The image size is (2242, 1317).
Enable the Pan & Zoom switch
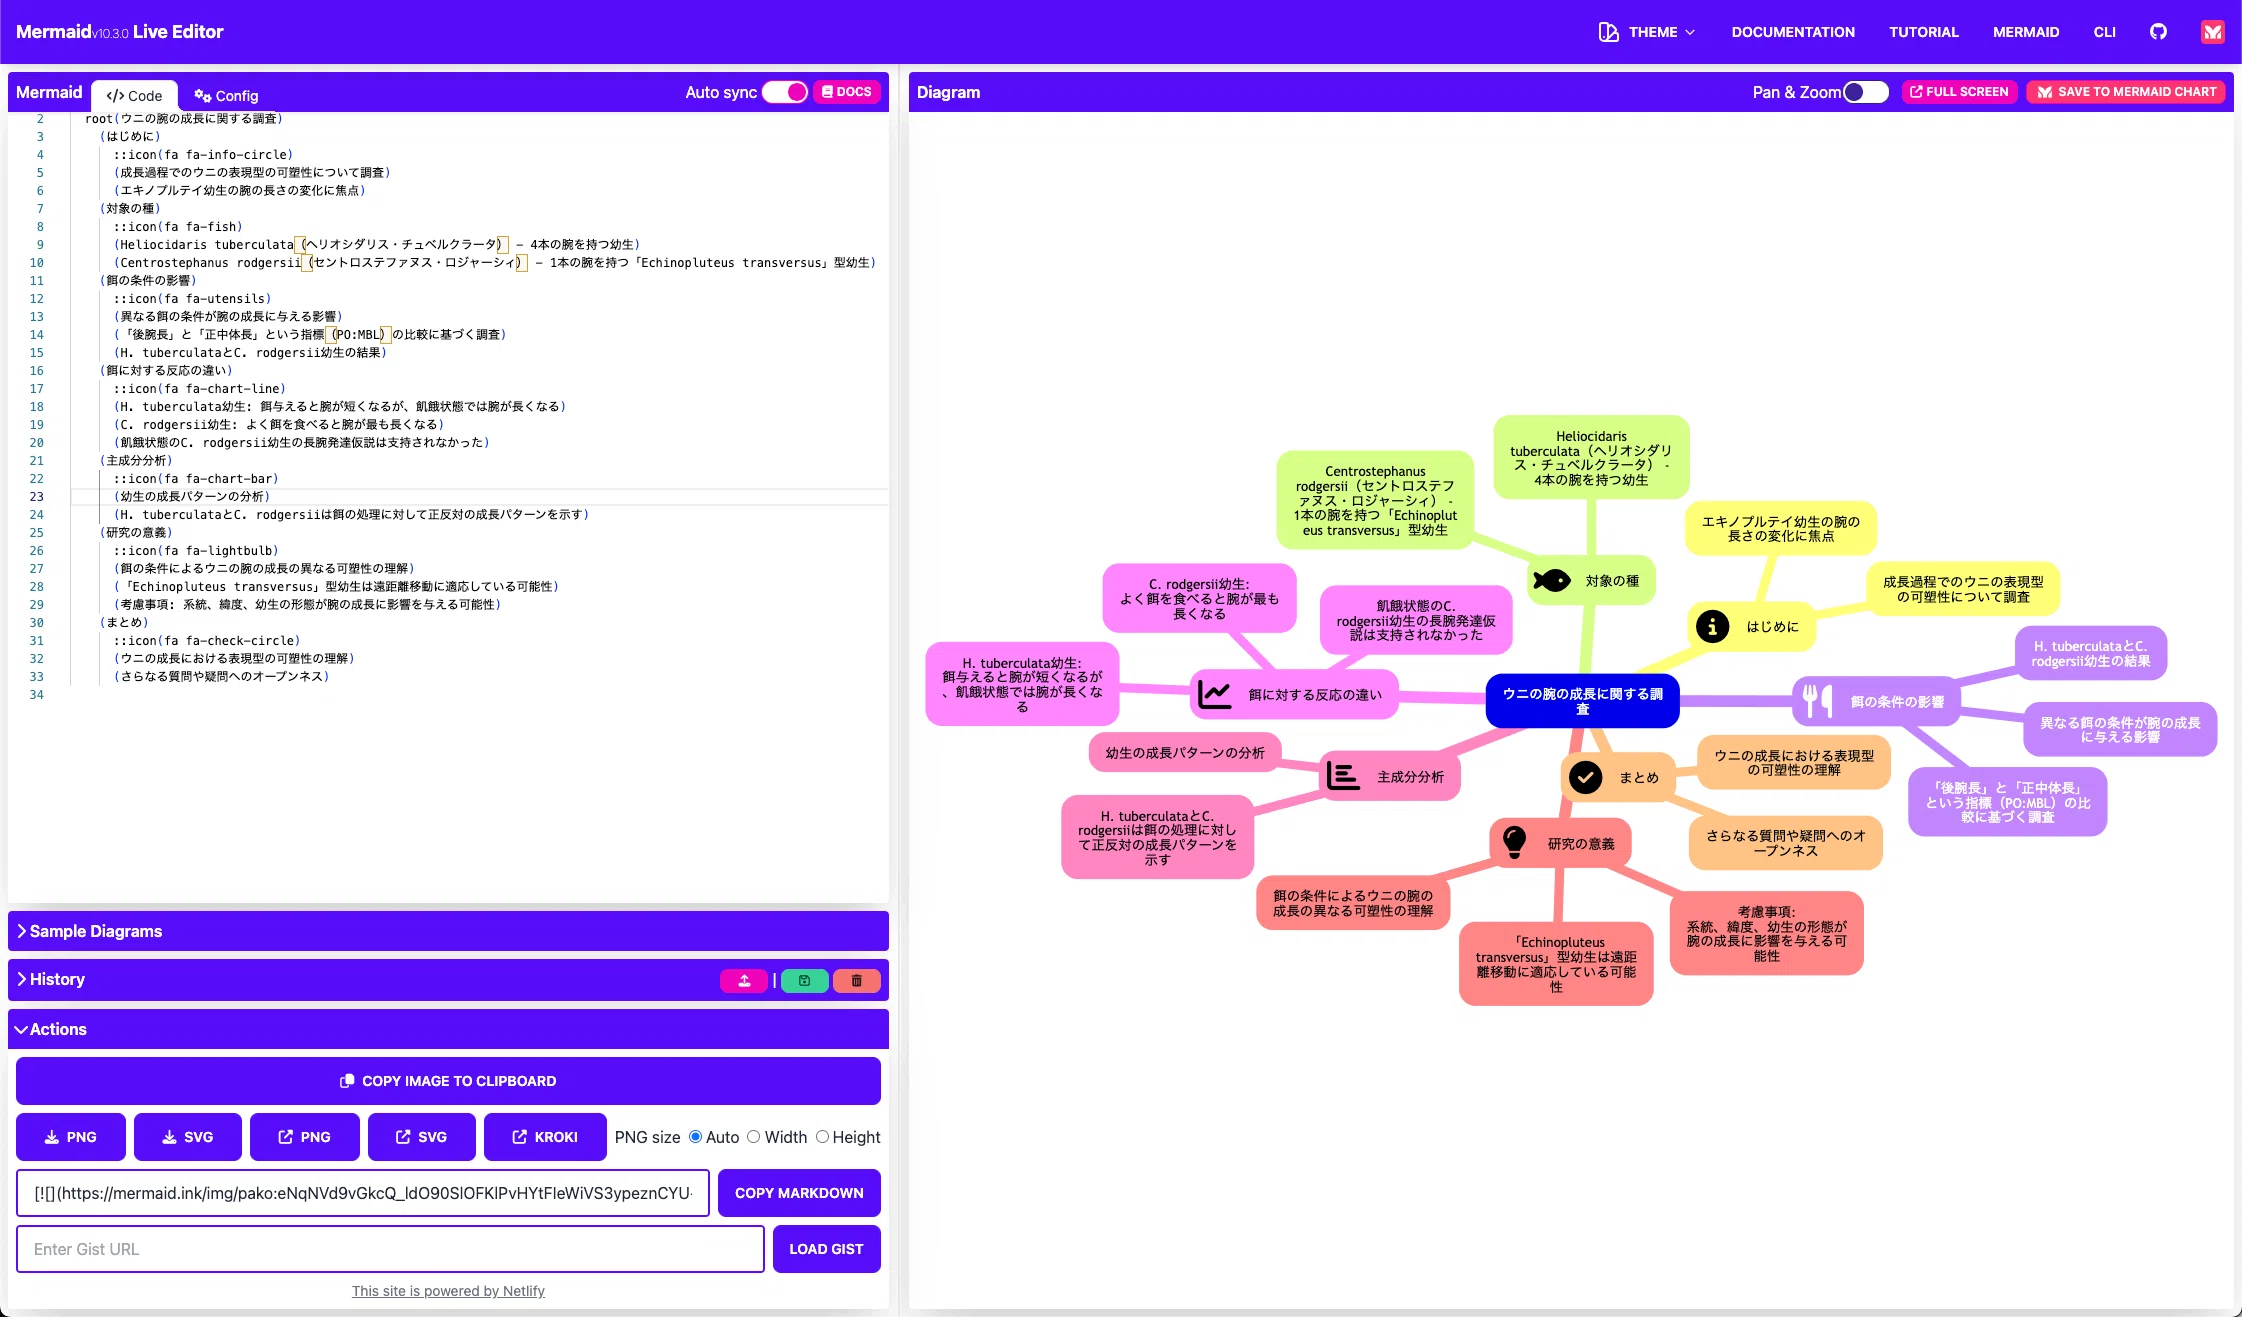1865,92
